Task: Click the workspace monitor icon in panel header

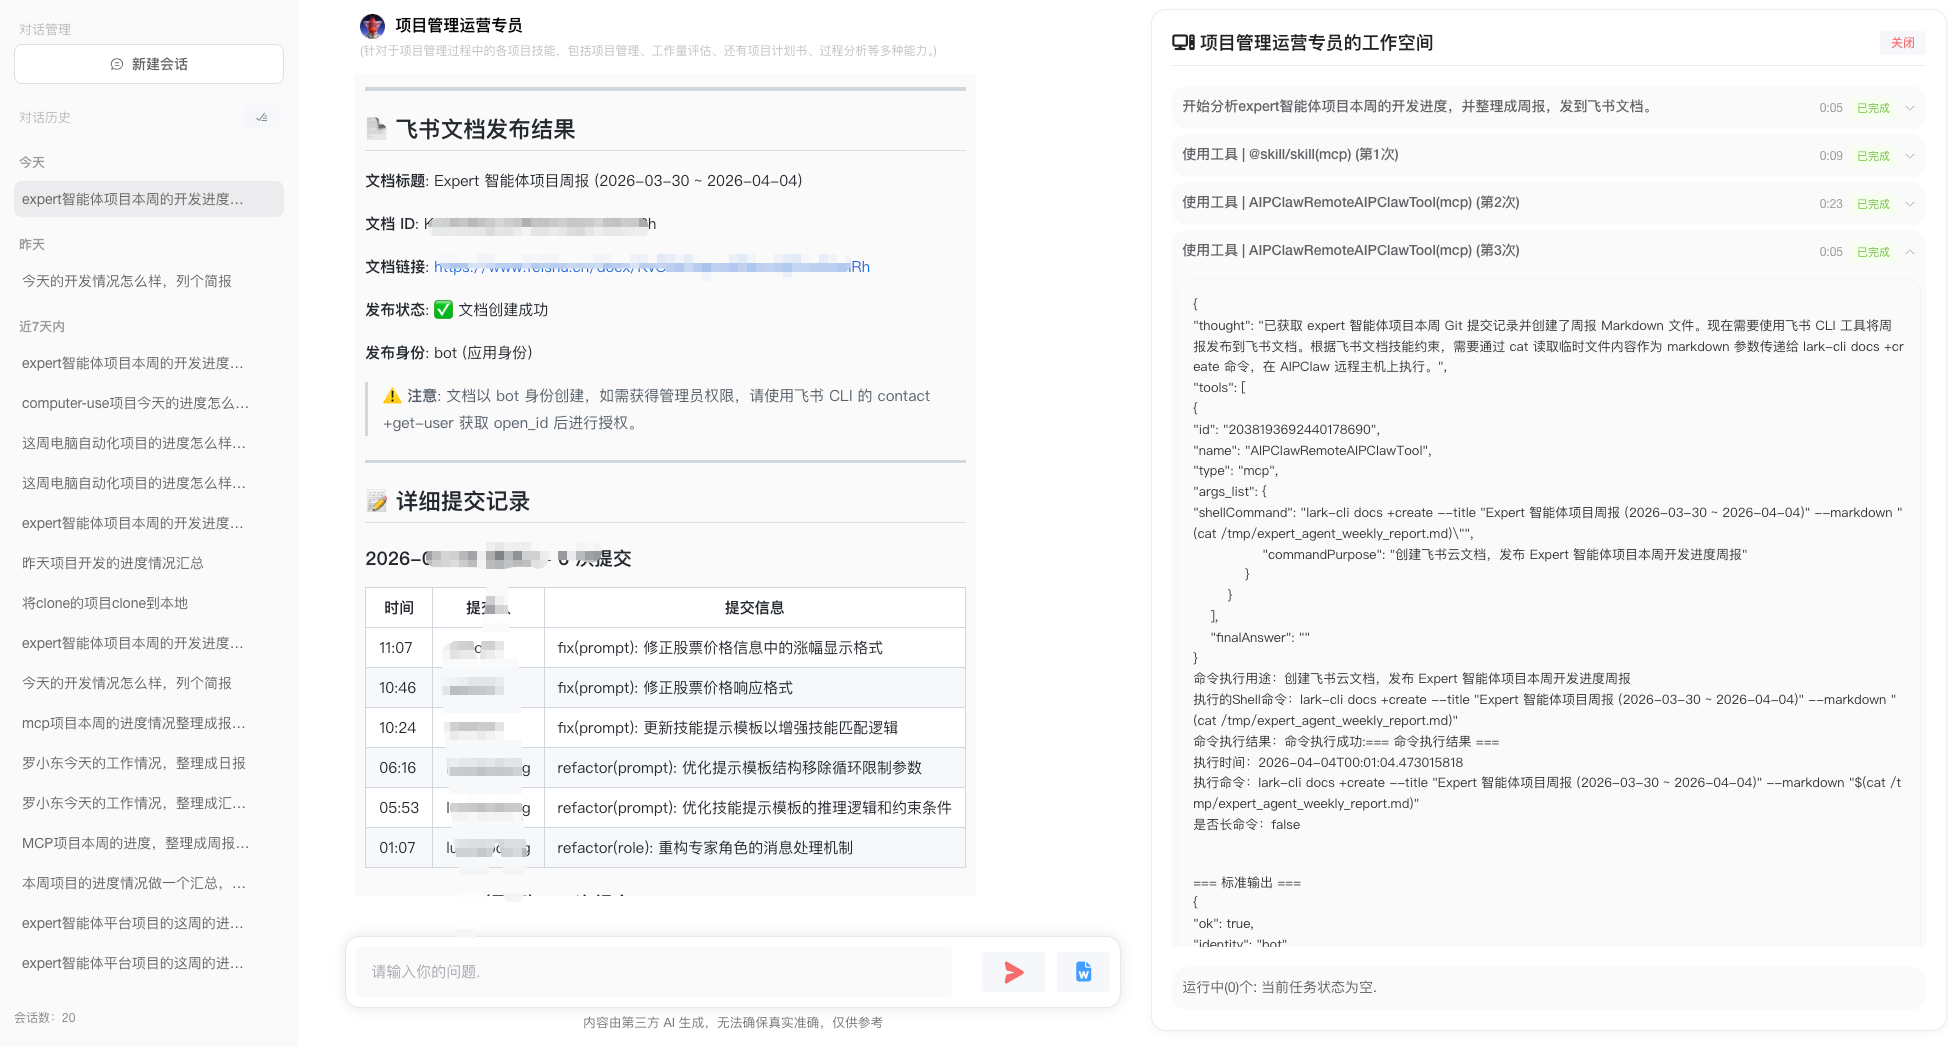Action: pos(1183,43)
